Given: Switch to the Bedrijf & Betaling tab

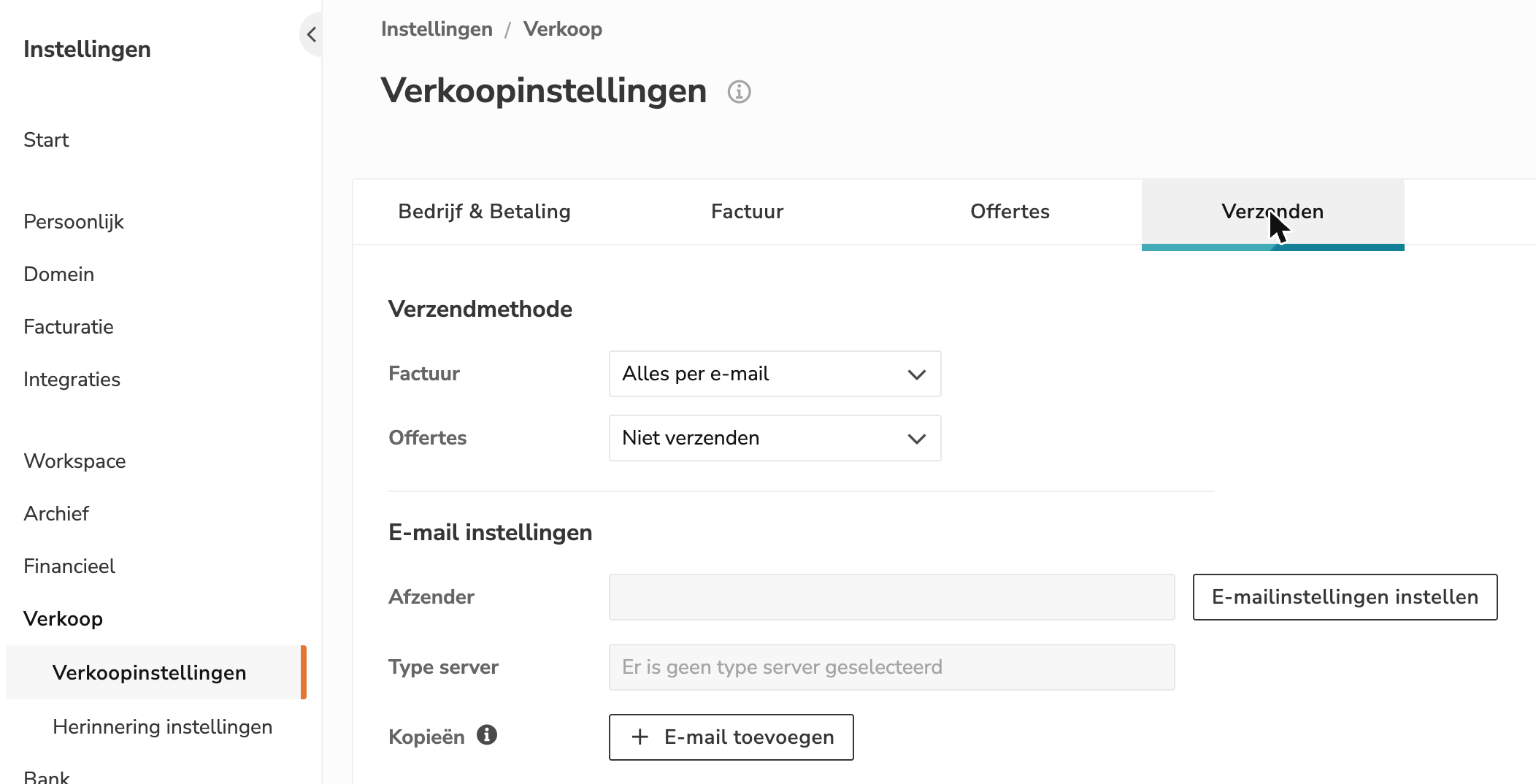Looking at the screenshot, I should pos(484,212).
